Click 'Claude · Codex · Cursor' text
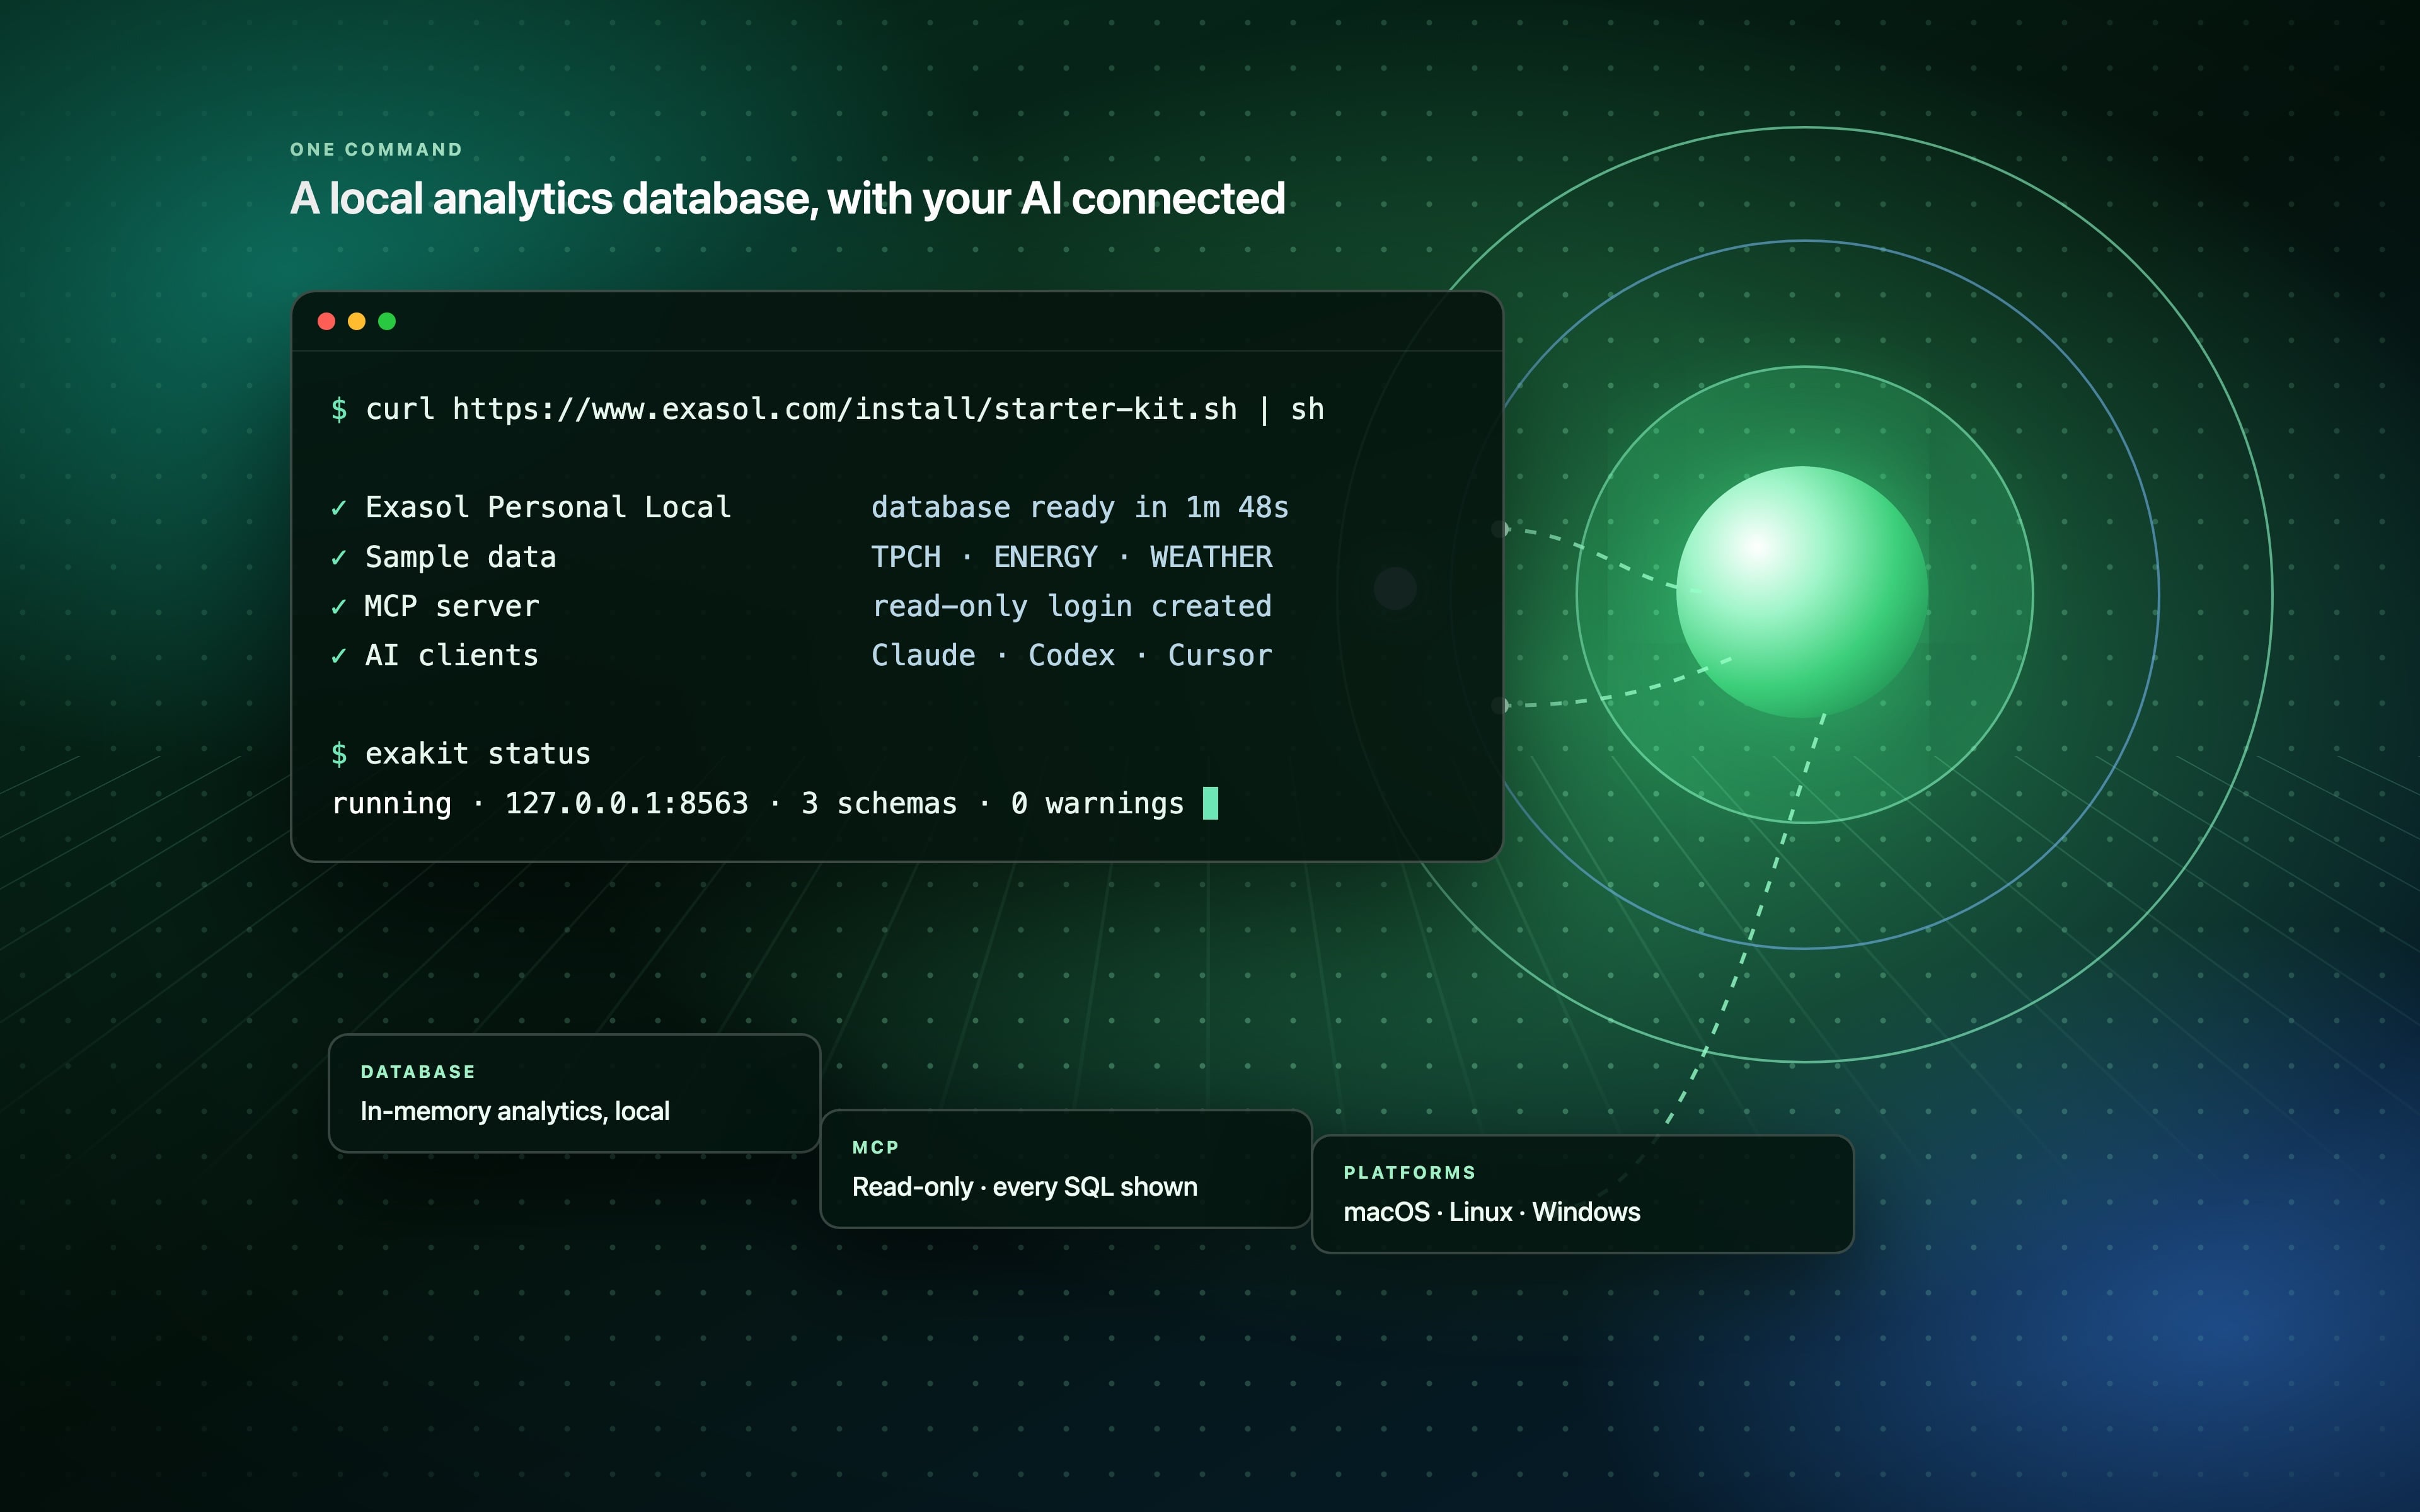The width and height of the screenshot is (2420, 1512). click(1072, 655)
